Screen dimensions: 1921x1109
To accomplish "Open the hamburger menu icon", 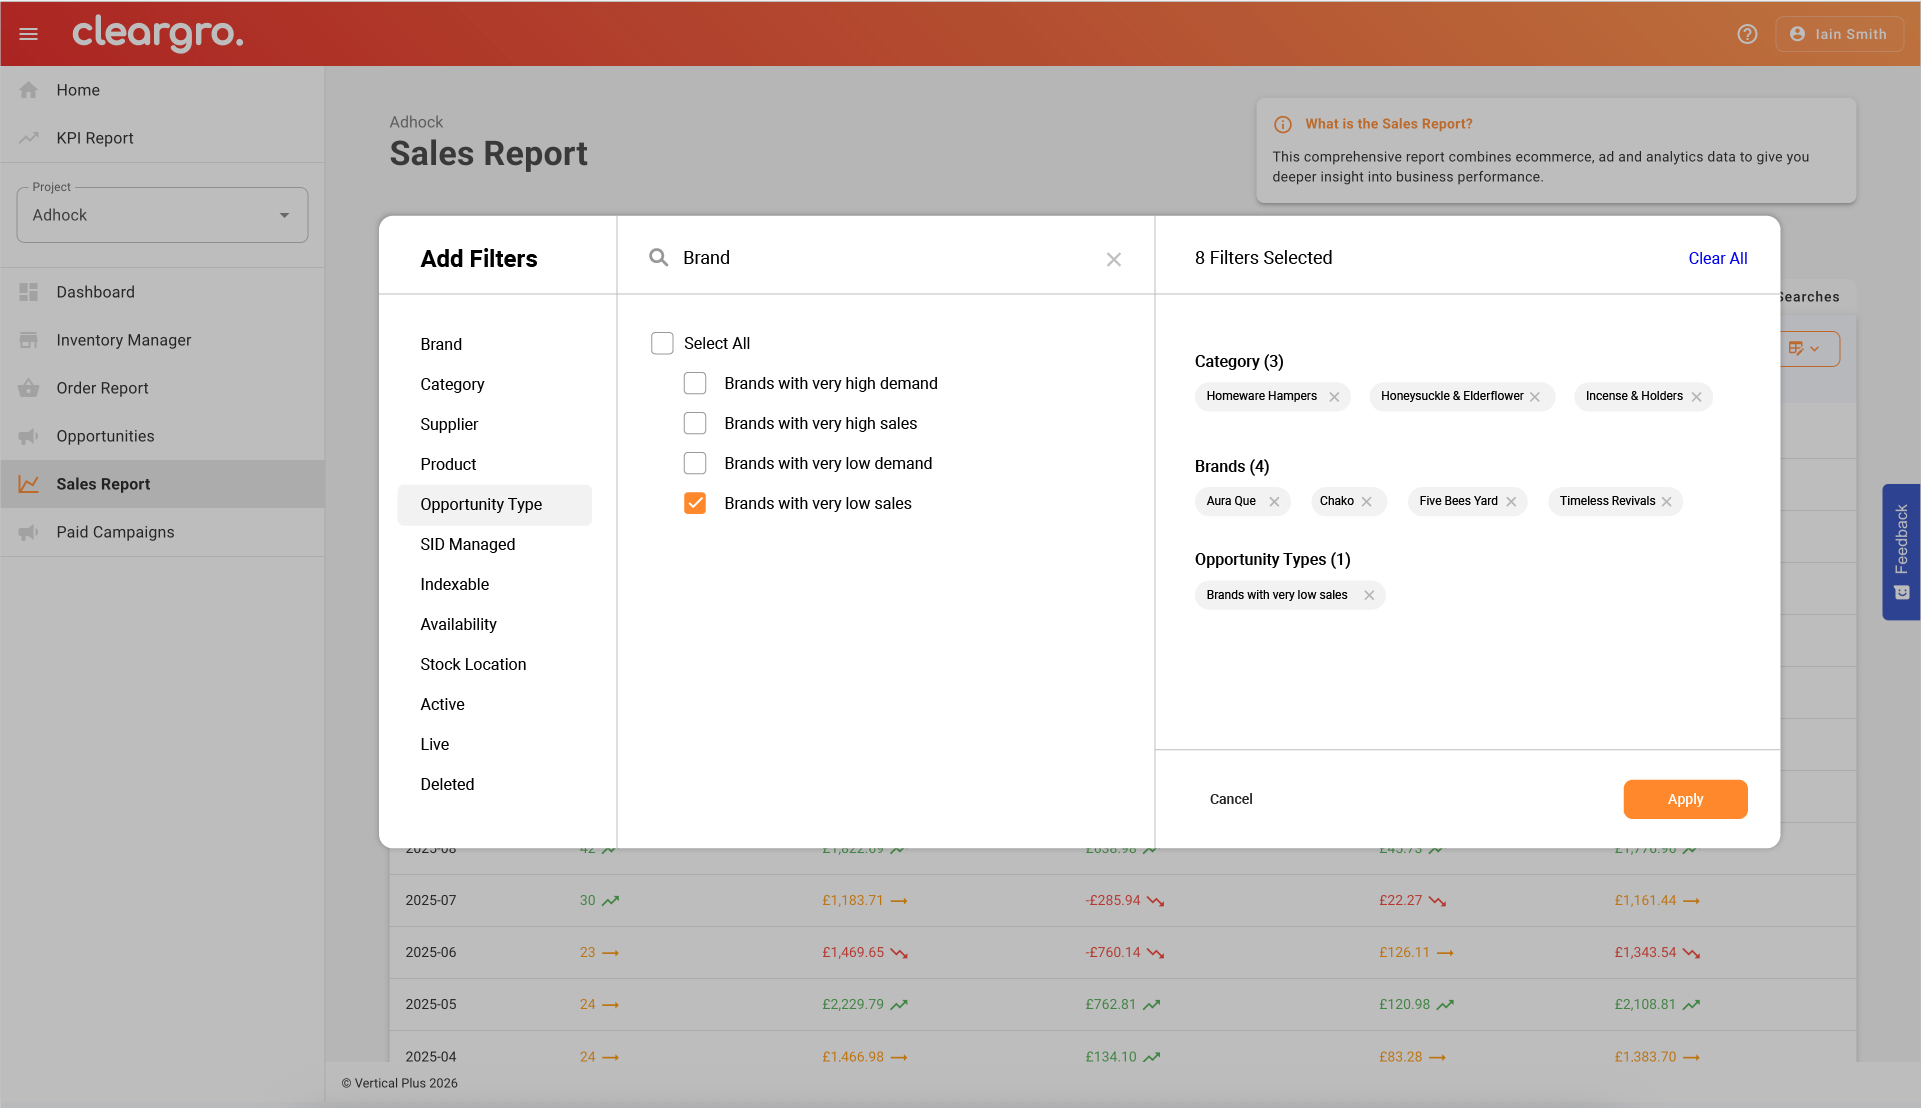I will [29, 34].
